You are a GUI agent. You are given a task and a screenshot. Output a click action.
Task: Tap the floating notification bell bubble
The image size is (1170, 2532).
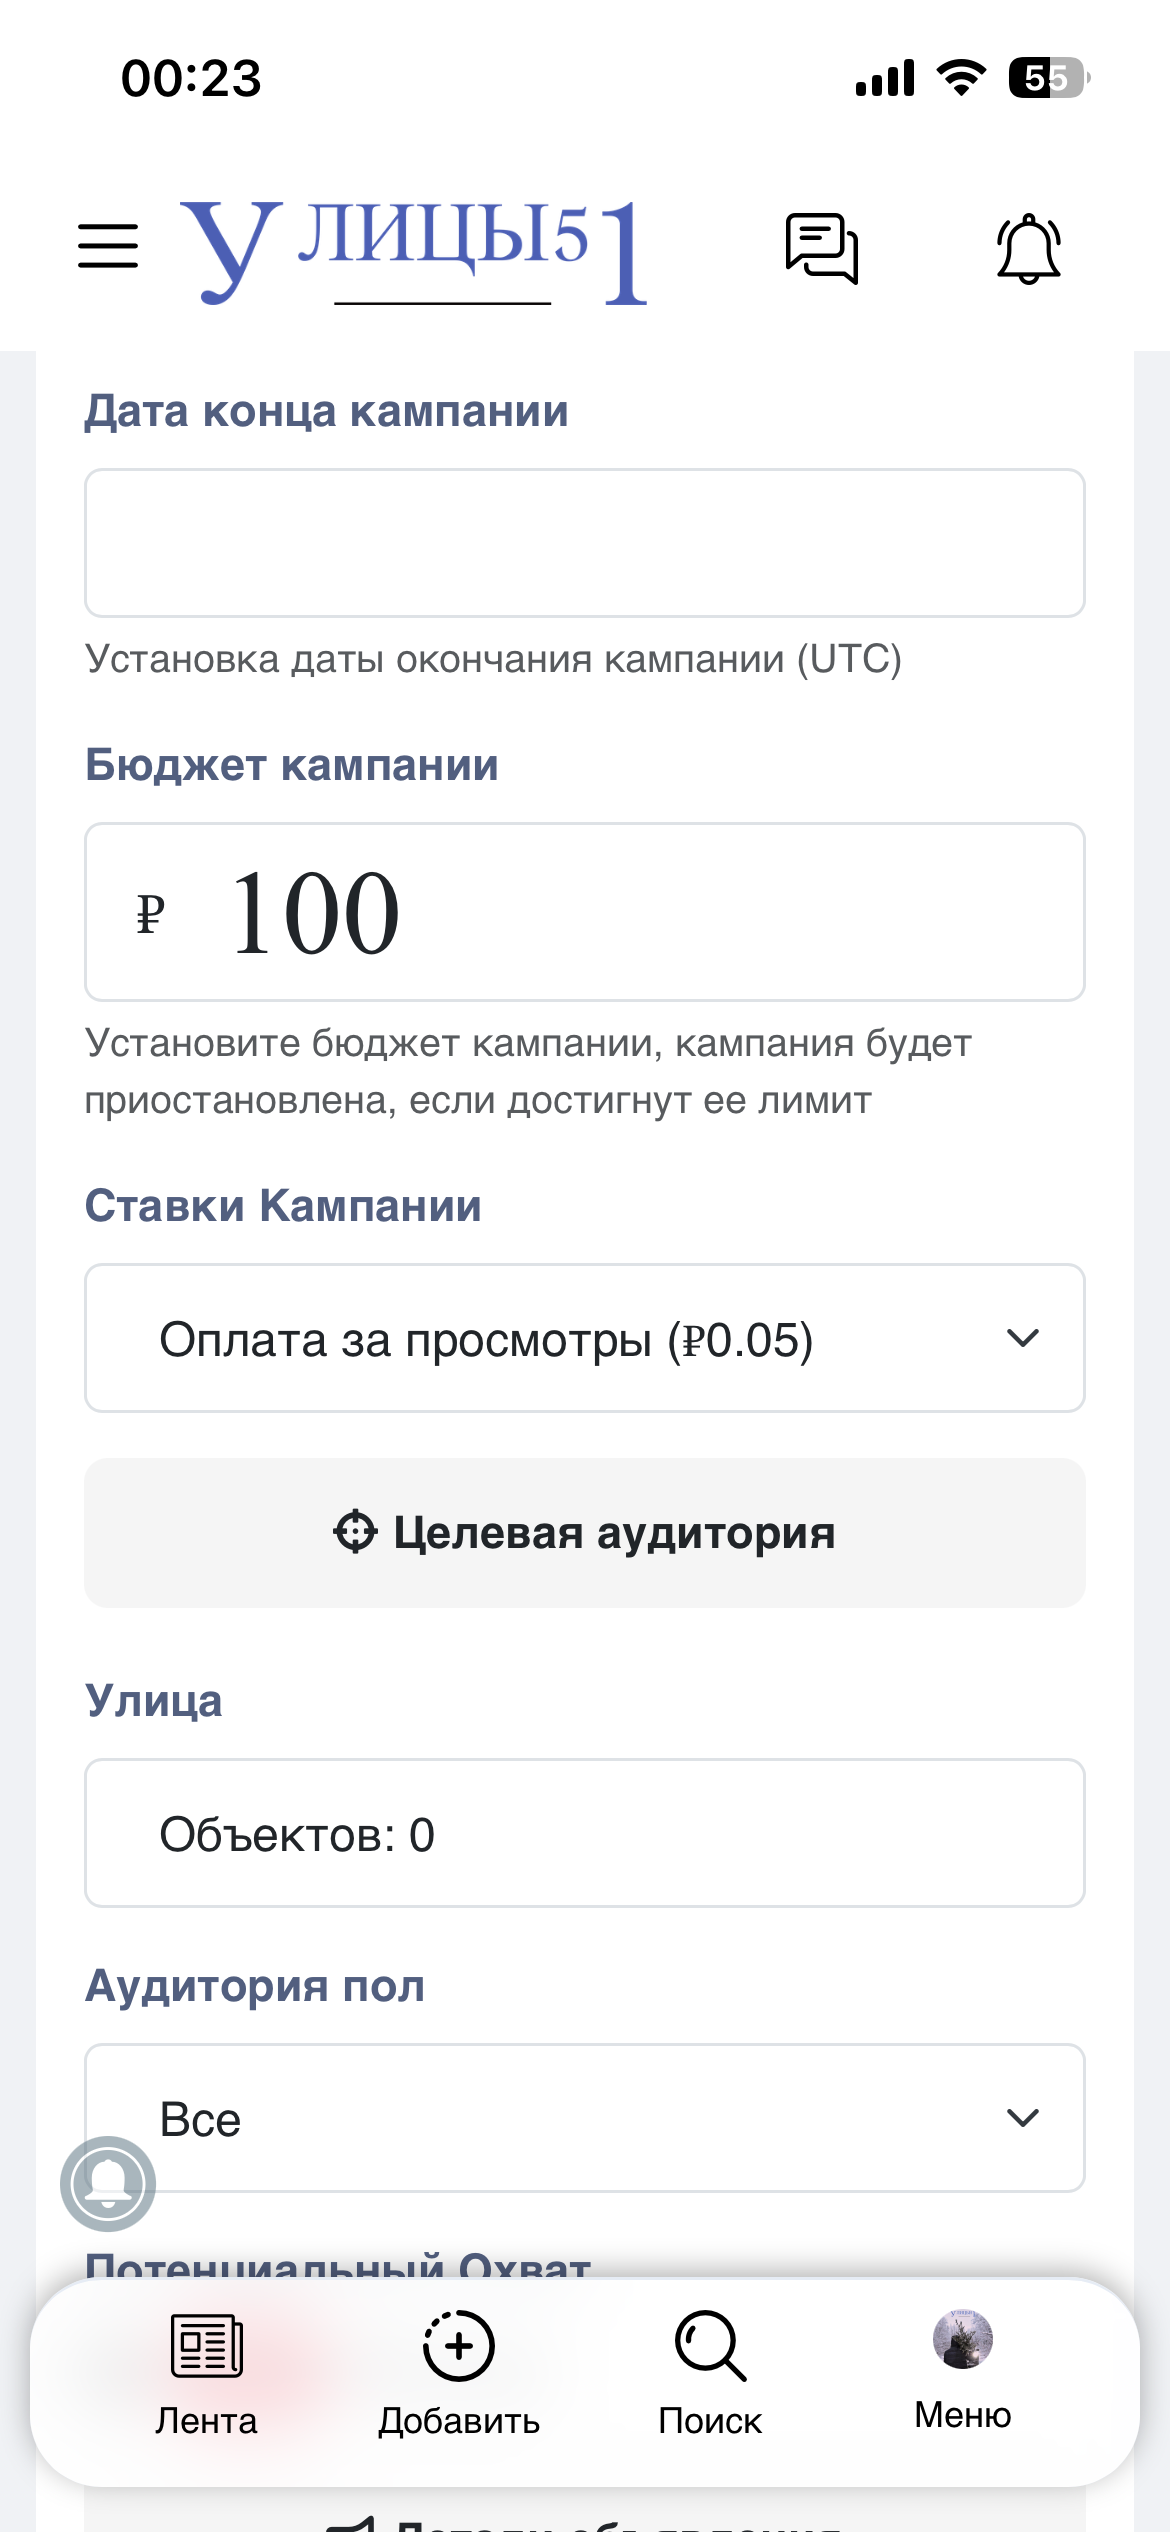(108, 2184)
